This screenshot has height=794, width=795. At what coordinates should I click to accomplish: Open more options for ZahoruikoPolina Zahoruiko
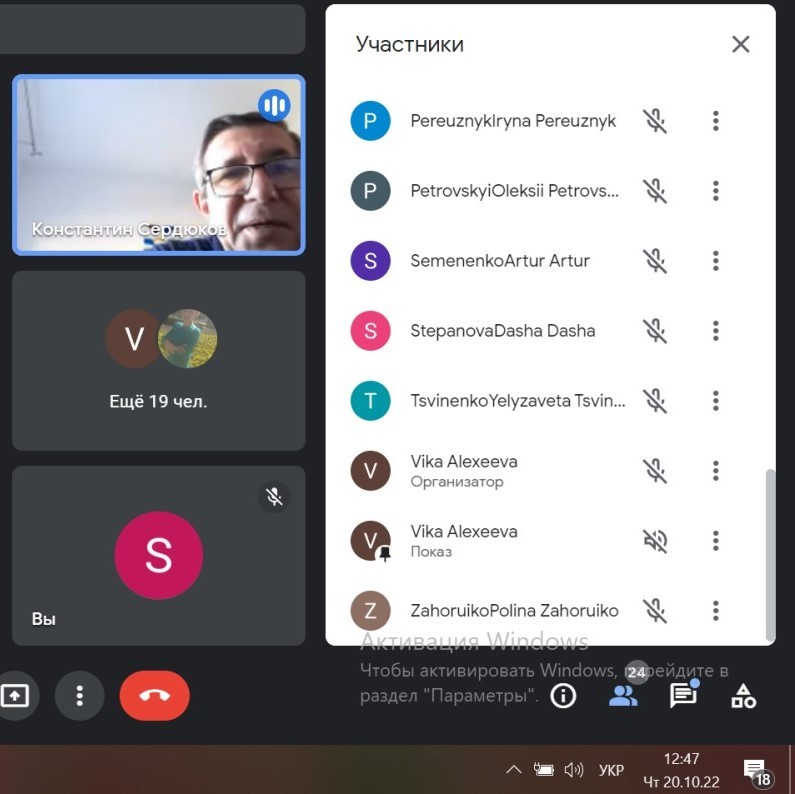[715, 610]
